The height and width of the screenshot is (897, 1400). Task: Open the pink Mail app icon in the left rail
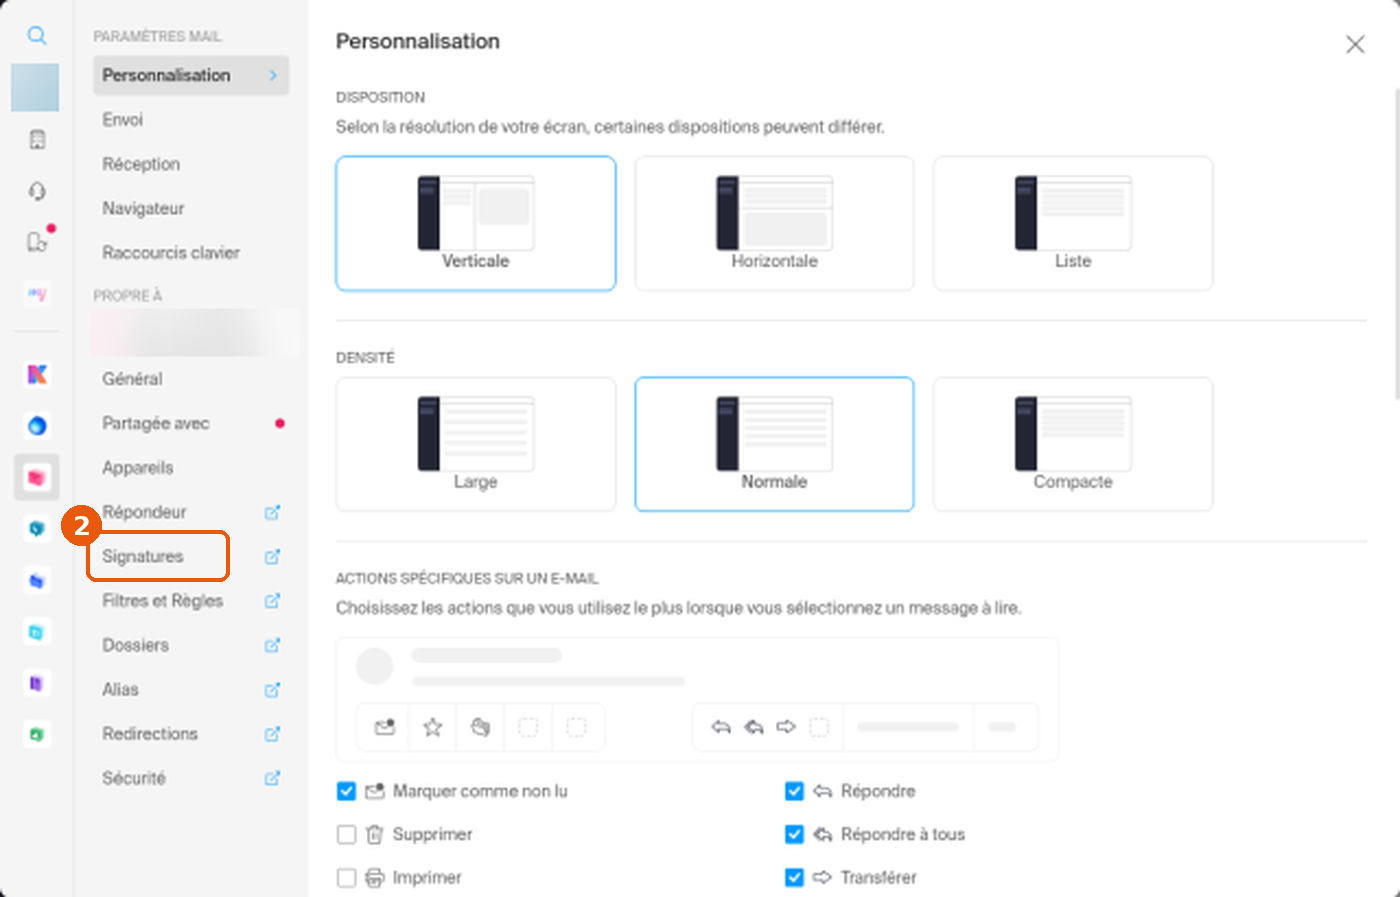click(x=37, y=477)
